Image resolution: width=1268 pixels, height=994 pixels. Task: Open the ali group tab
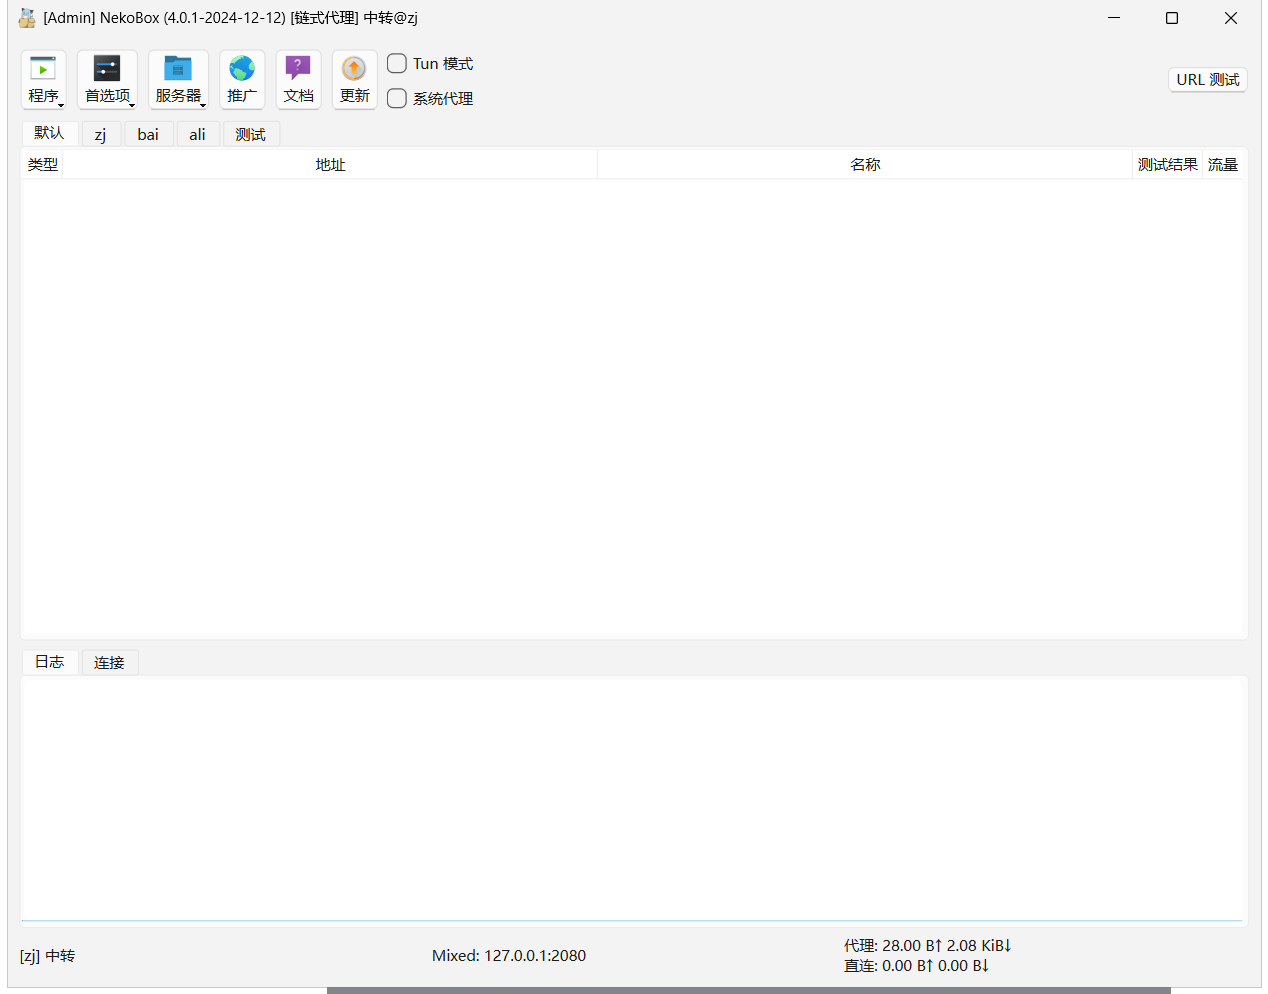click(197, 134)
